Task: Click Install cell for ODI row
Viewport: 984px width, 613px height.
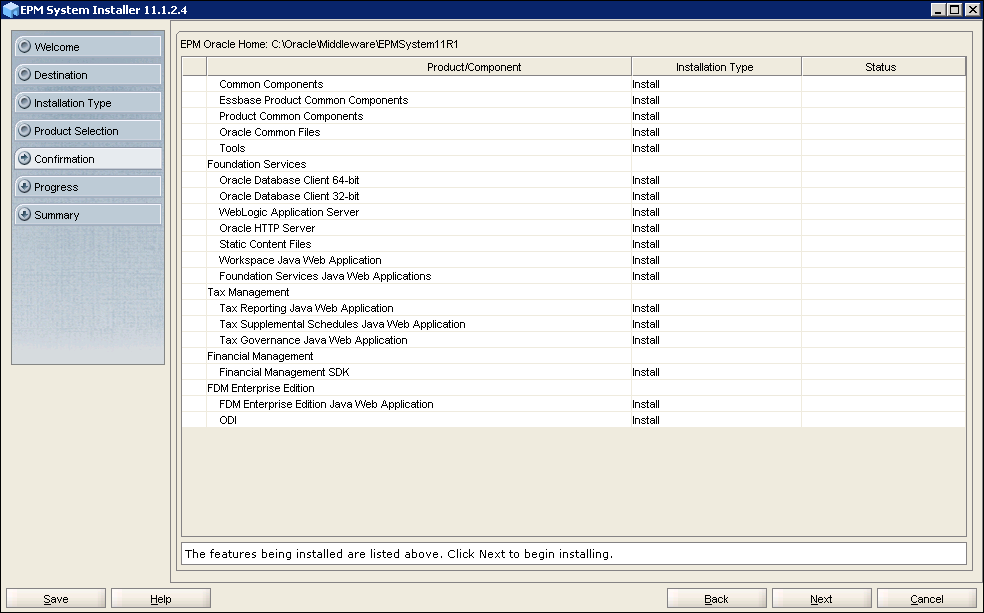Action: pos(716,420)
